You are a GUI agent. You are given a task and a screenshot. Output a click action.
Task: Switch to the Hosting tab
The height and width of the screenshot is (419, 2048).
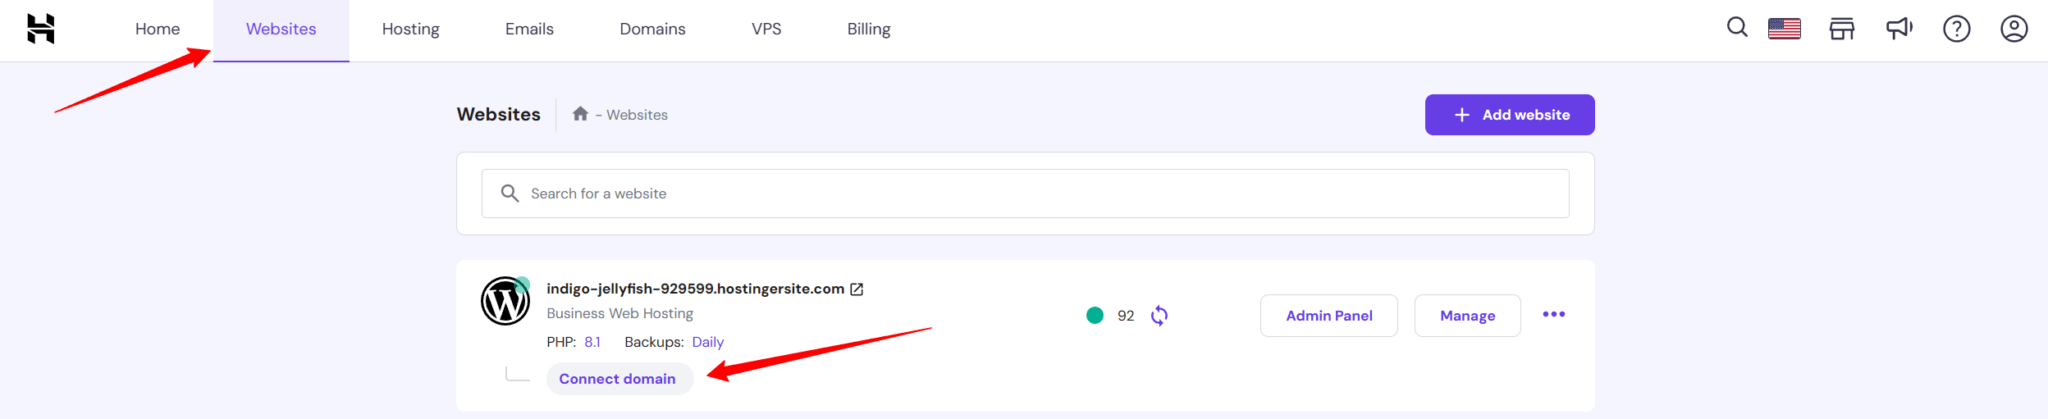click(x=410, y=29)
